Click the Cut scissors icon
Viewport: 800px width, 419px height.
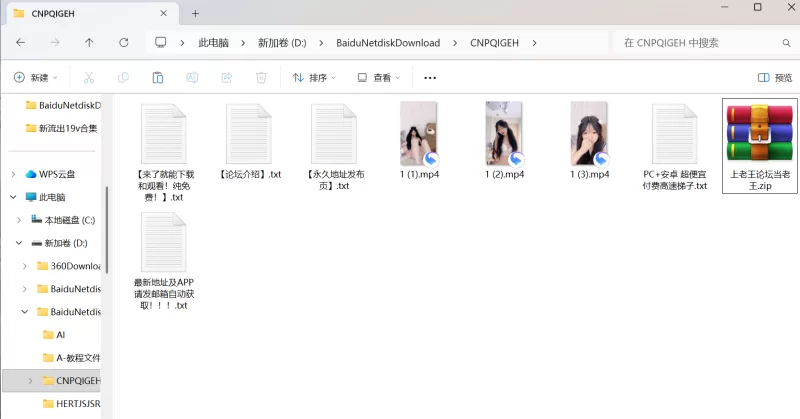click(89, 78)
